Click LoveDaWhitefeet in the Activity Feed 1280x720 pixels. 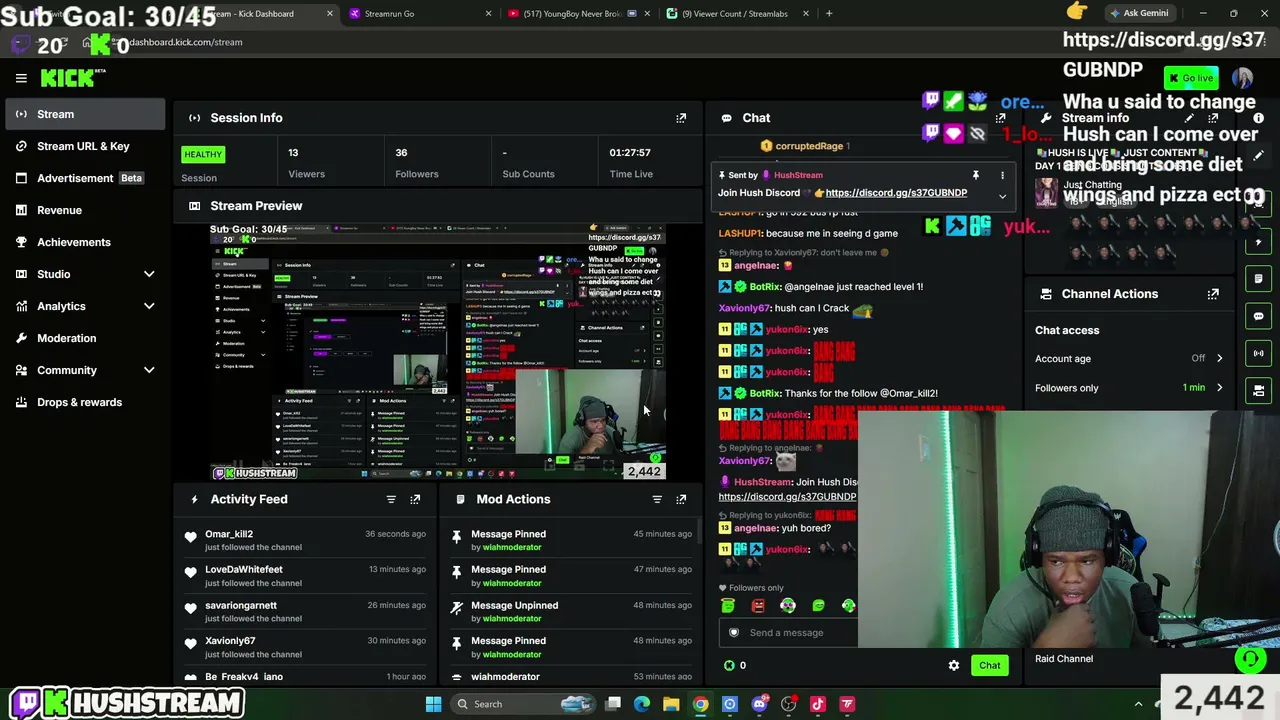click(244, 570)
